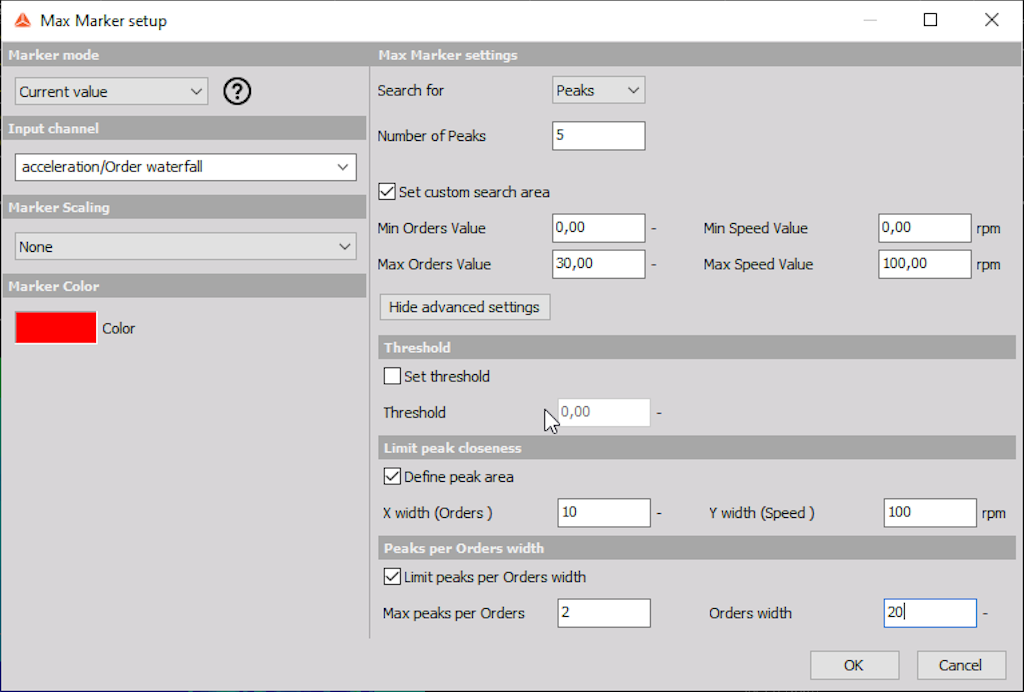Click the Min Speed Value field
The width and height of the screenshot is (1024, 692).
(x=925, y=228)
